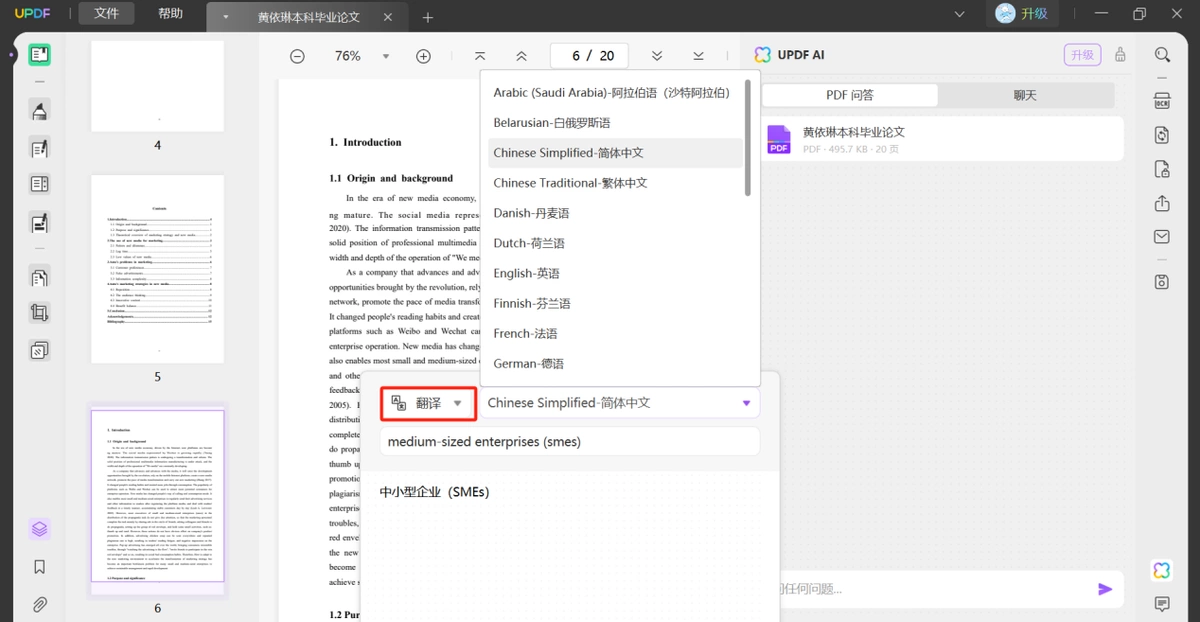Choose English-英语 language
Viewport: 1200px width, 622px height.
click(x=615, y=273)
